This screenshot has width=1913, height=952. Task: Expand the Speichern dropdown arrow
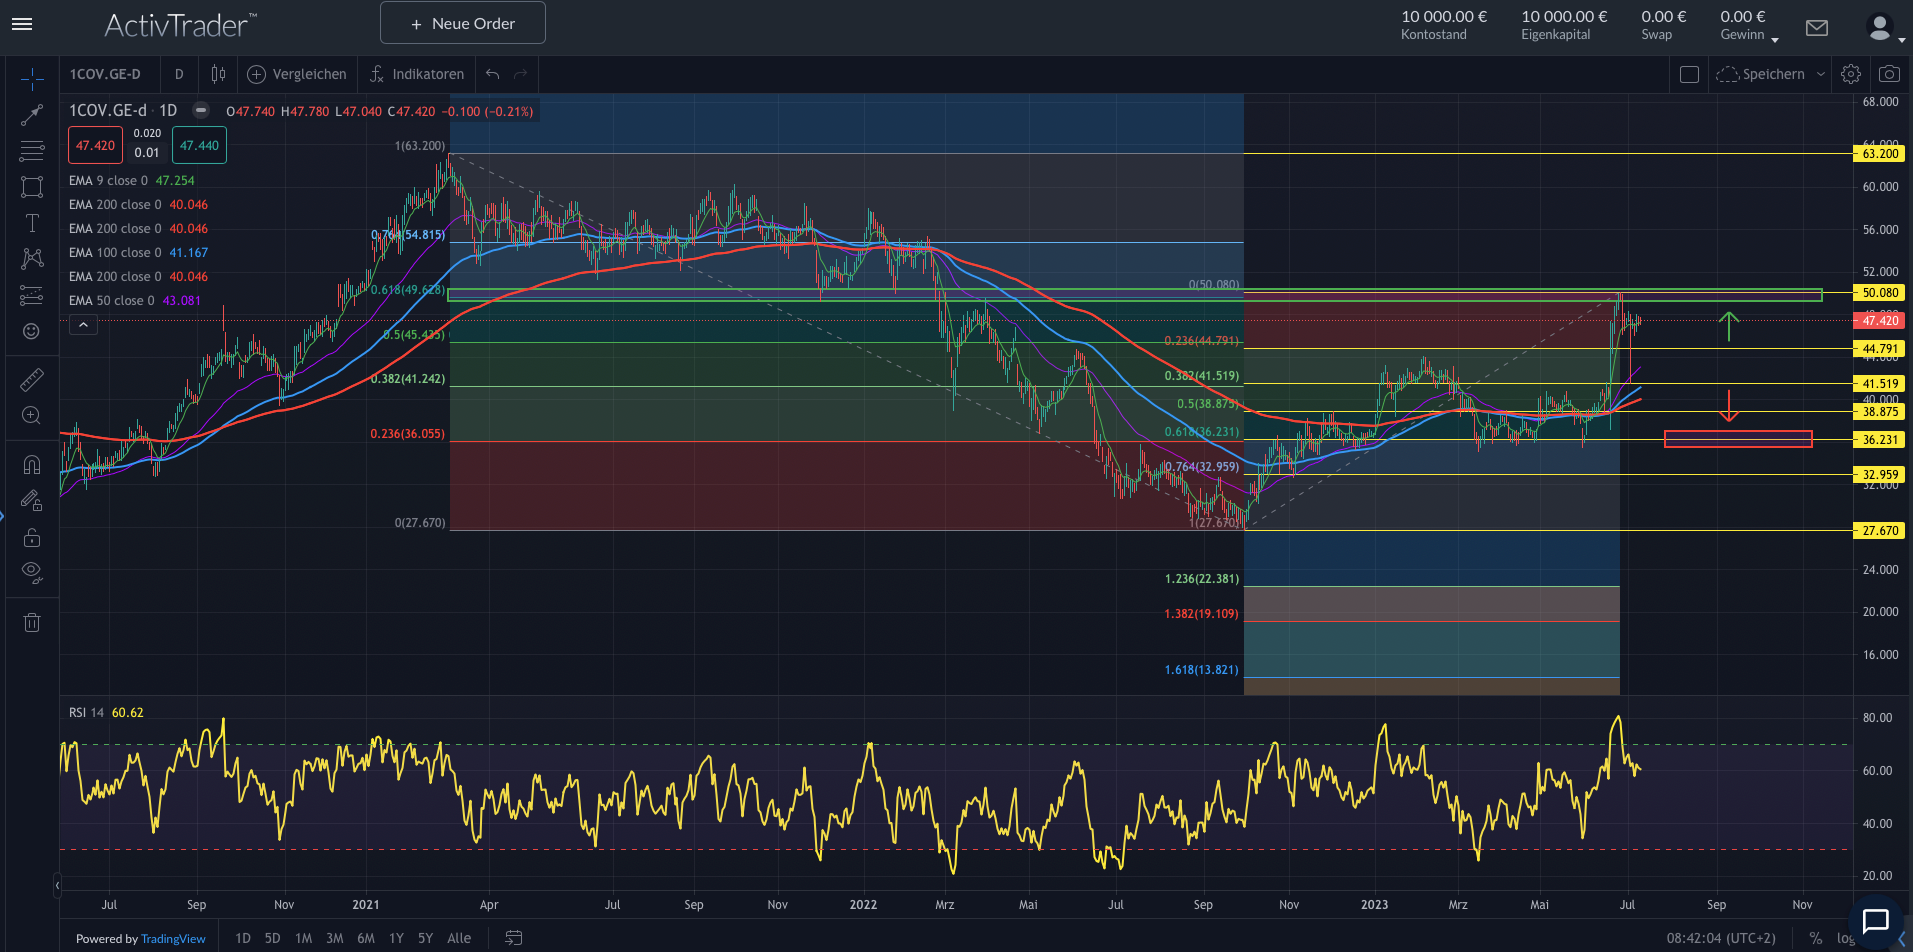(1821, 74)
